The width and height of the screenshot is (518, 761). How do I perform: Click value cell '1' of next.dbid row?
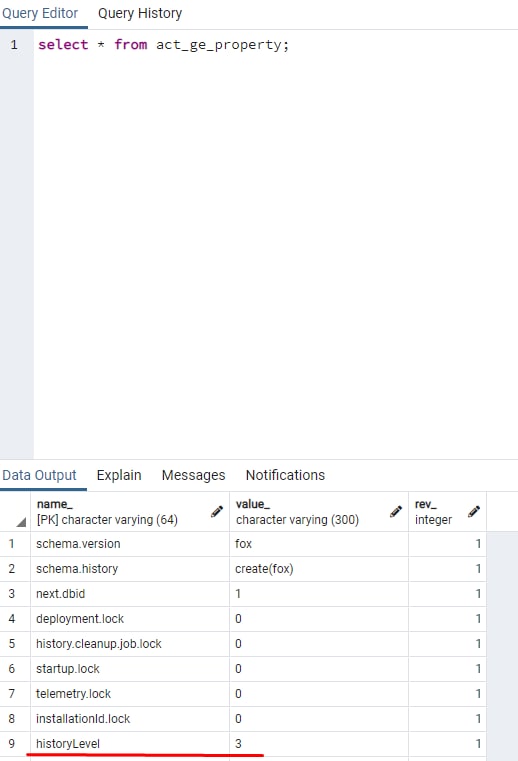319,594
